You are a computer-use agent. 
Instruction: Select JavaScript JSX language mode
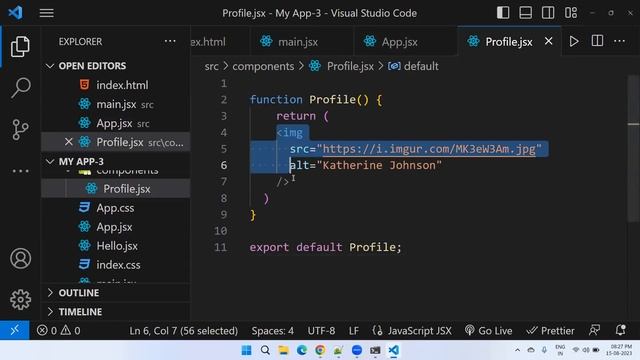412,331
